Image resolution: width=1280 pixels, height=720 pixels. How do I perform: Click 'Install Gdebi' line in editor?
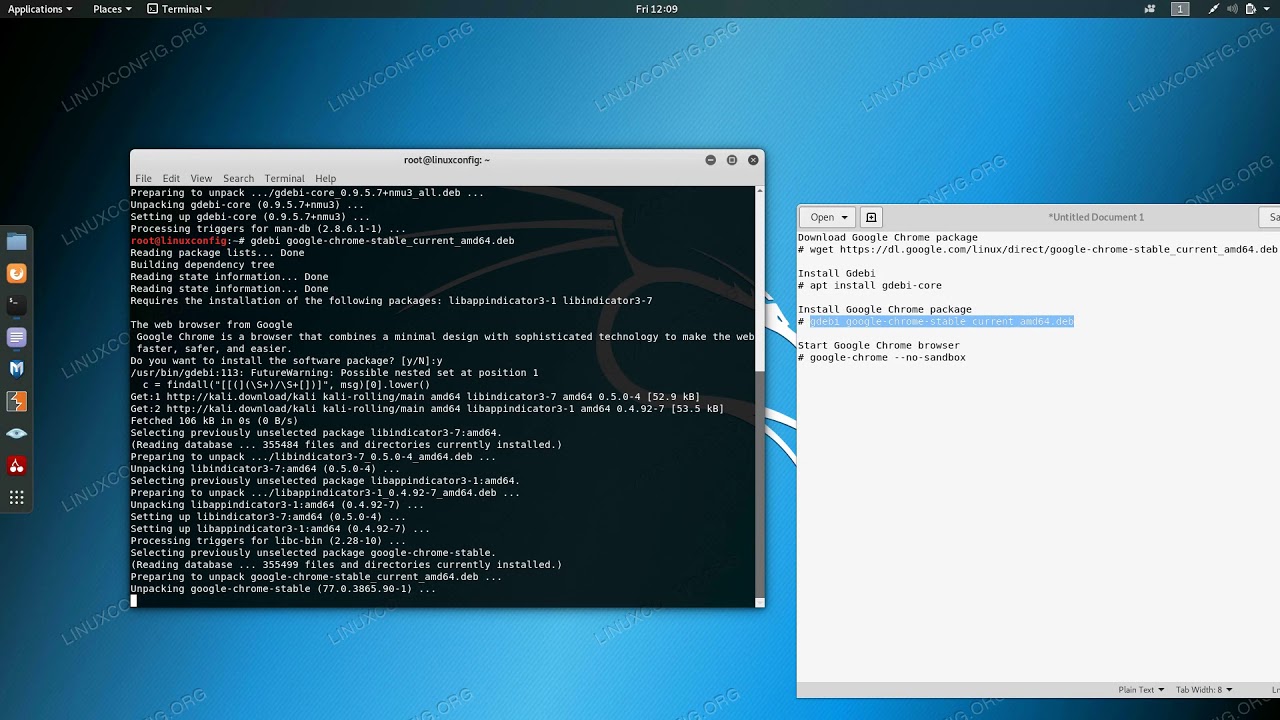pos(837,274)
